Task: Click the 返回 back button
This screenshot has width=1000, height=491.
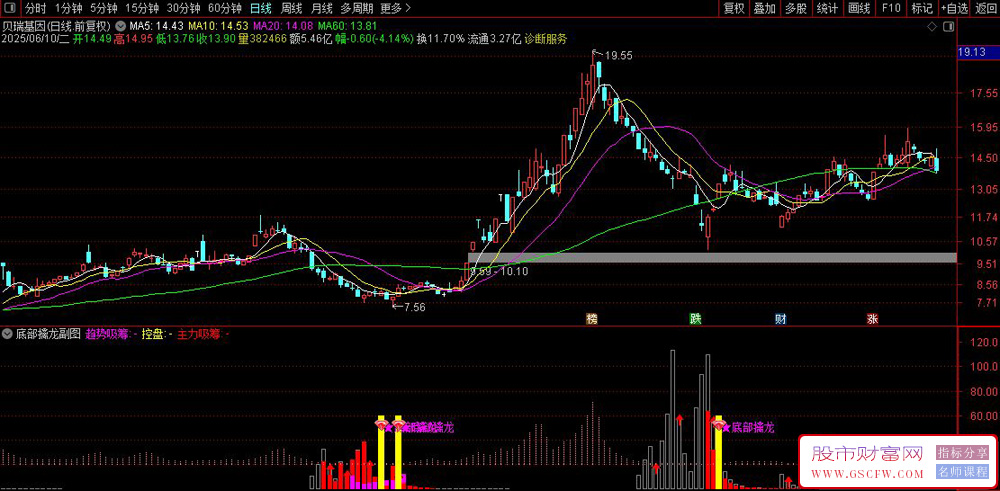Action: 985,9
